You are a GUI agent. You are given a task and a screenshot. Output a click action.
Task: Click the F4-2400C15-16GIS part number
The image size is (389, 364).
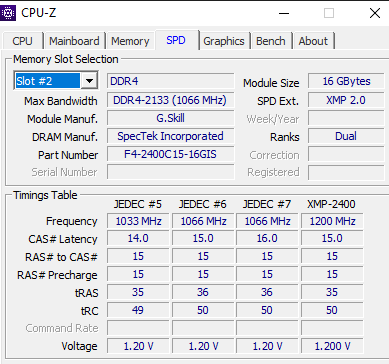pos(171,154)
